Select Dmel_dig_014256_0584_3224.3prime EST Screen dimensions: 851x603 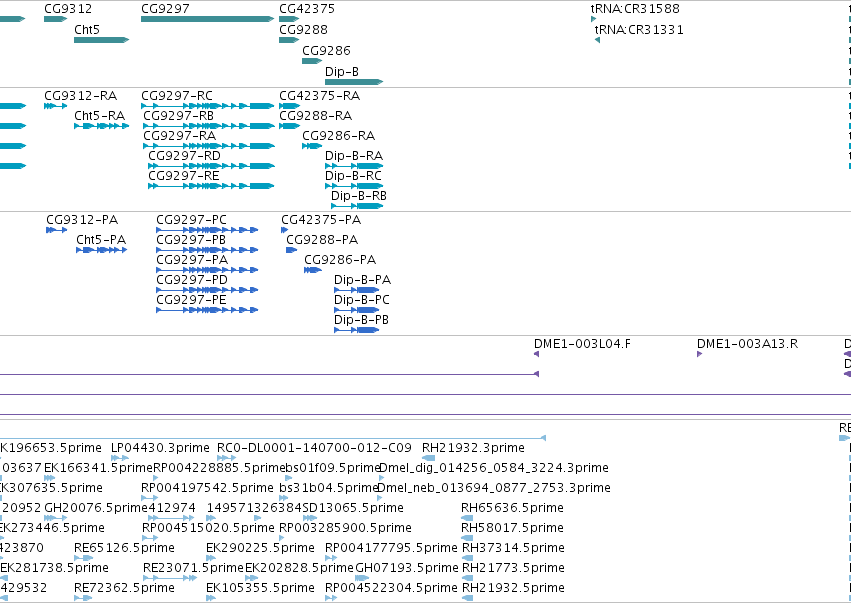pos(493,468)
